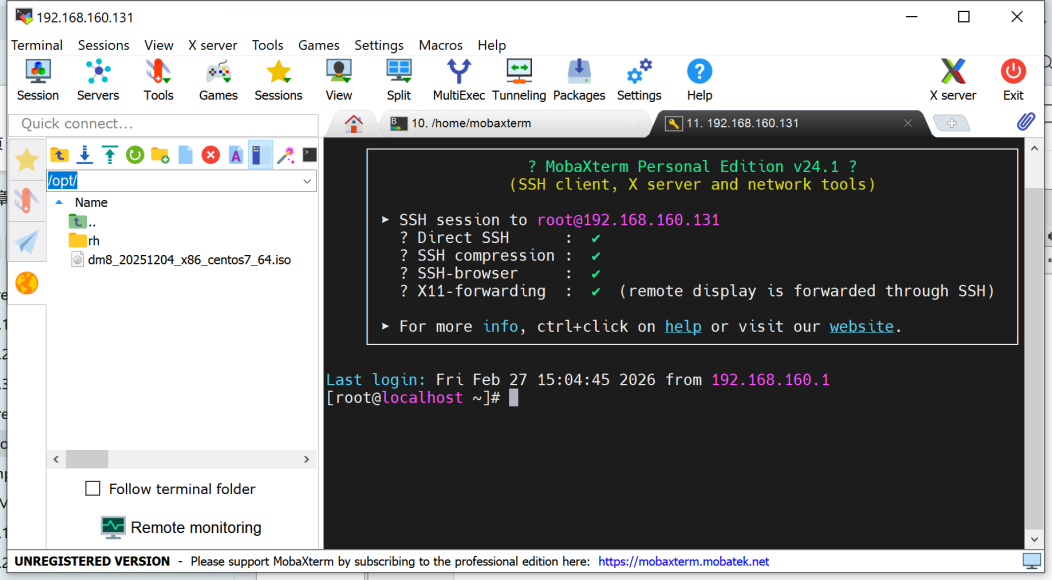Open the Sftp globe sidebar tab
The width and height of the screenshot is (1052, 580).
pos(27,283)
